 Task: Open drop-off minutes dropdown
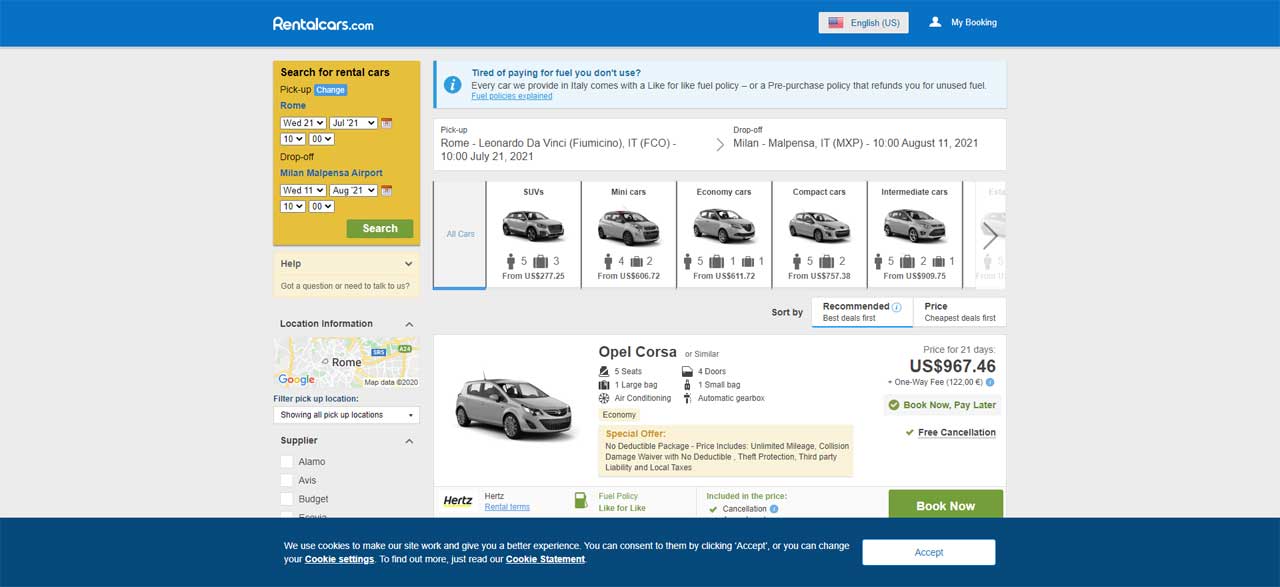coord(321,206)
